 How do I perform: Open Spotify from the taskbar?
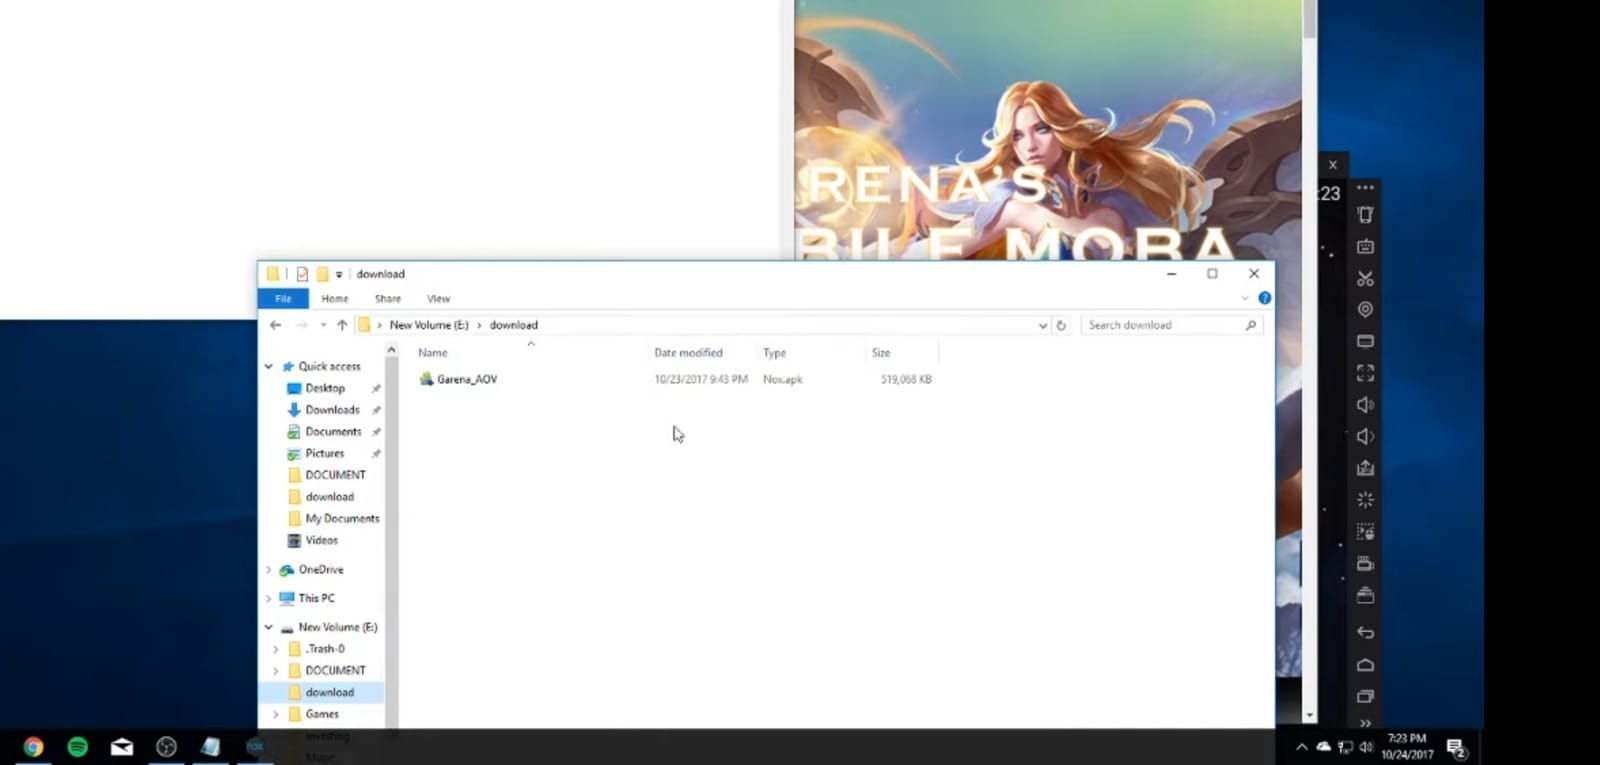pos(77,746)
